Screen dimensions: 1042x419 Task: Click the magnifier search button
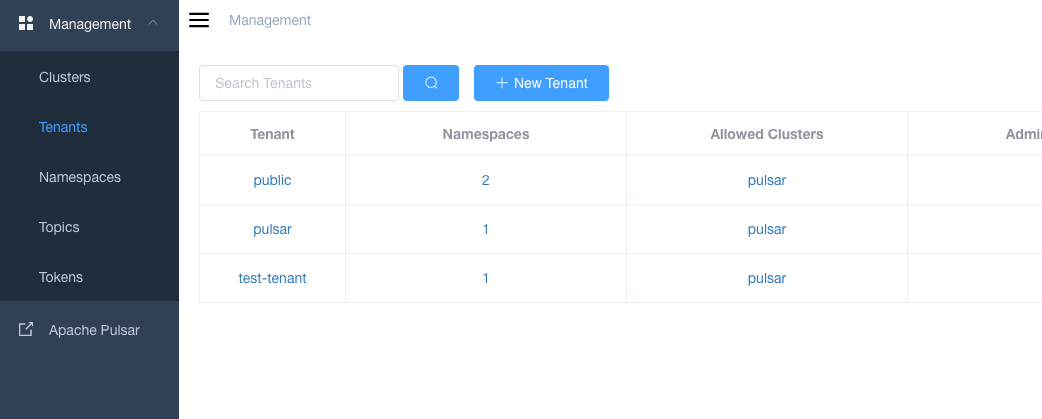pyautogui.click(x=431, y=83)
